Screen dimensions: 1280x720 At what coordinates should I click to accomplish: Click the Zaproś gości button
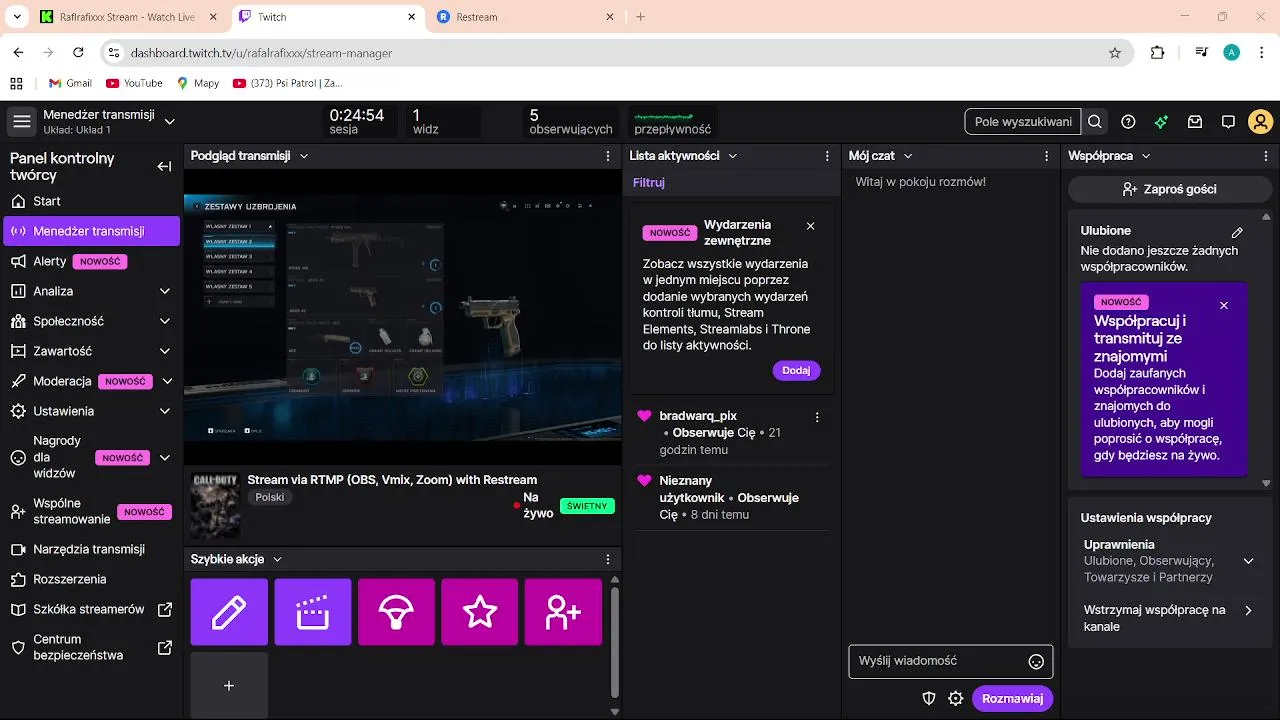click(1168, 189)
